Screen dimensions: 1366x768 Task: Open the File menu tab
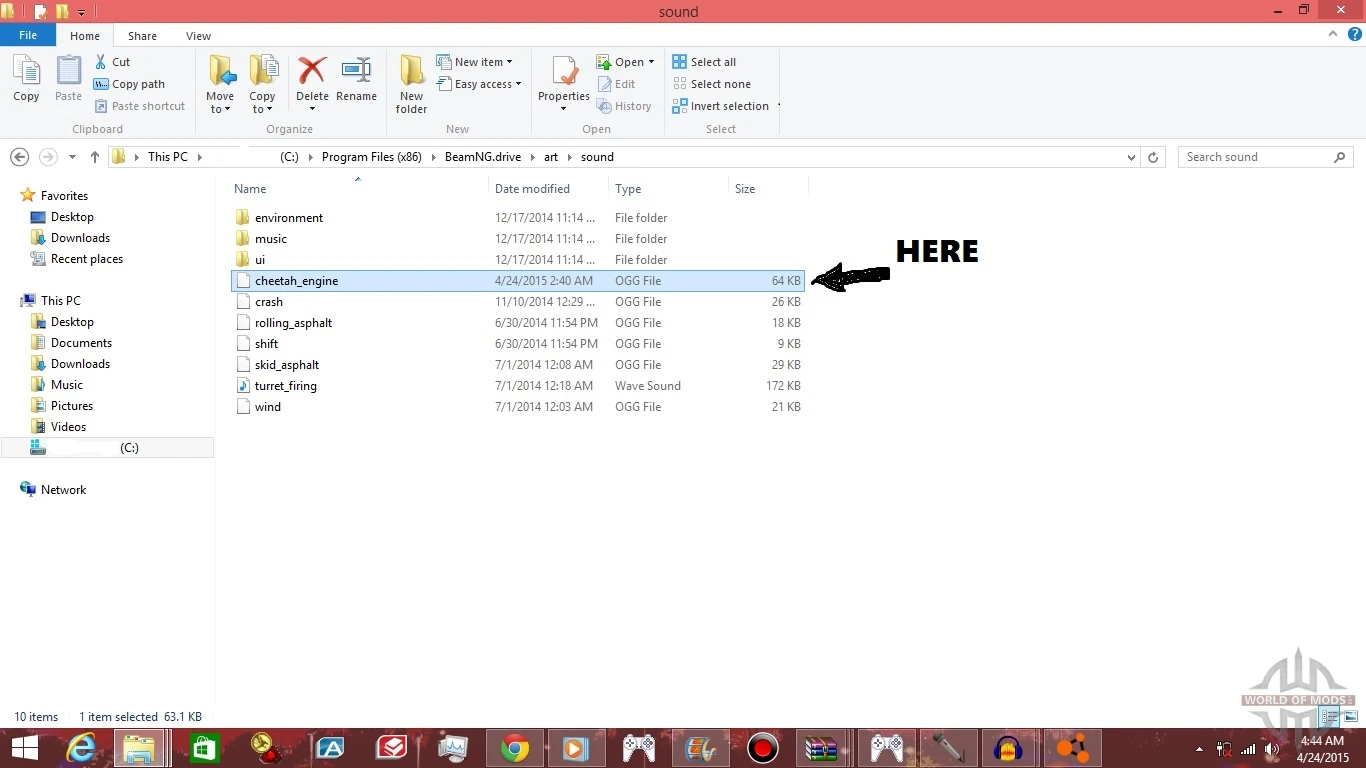[28, 35]
